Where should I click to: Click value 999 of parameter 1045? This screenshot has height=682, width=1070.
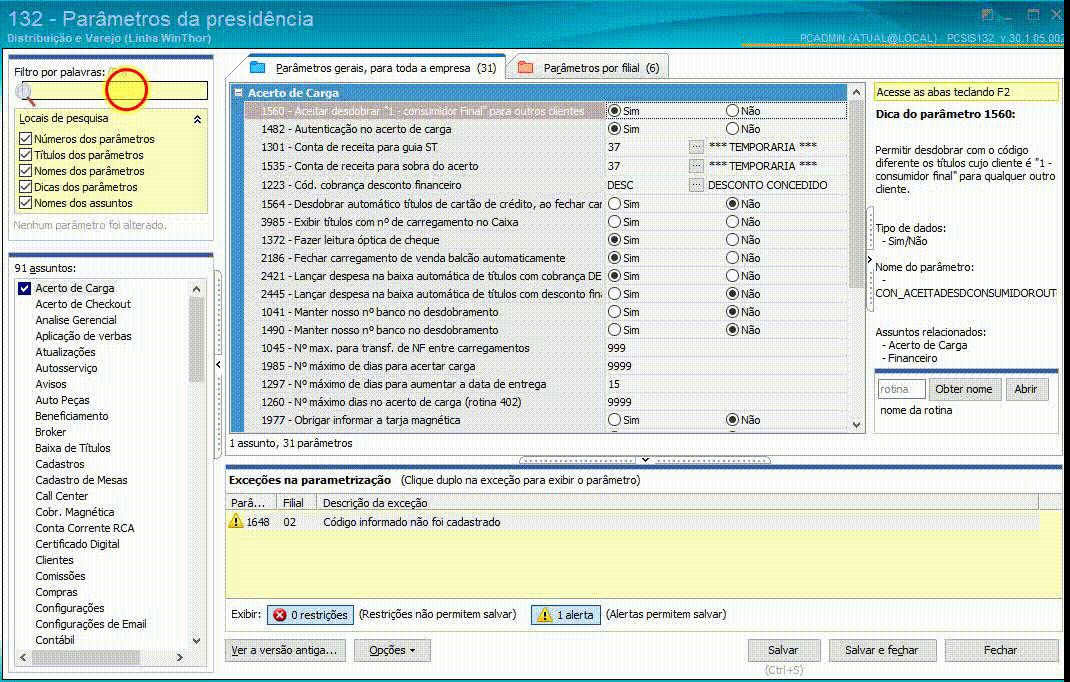[x=616, y=347]
